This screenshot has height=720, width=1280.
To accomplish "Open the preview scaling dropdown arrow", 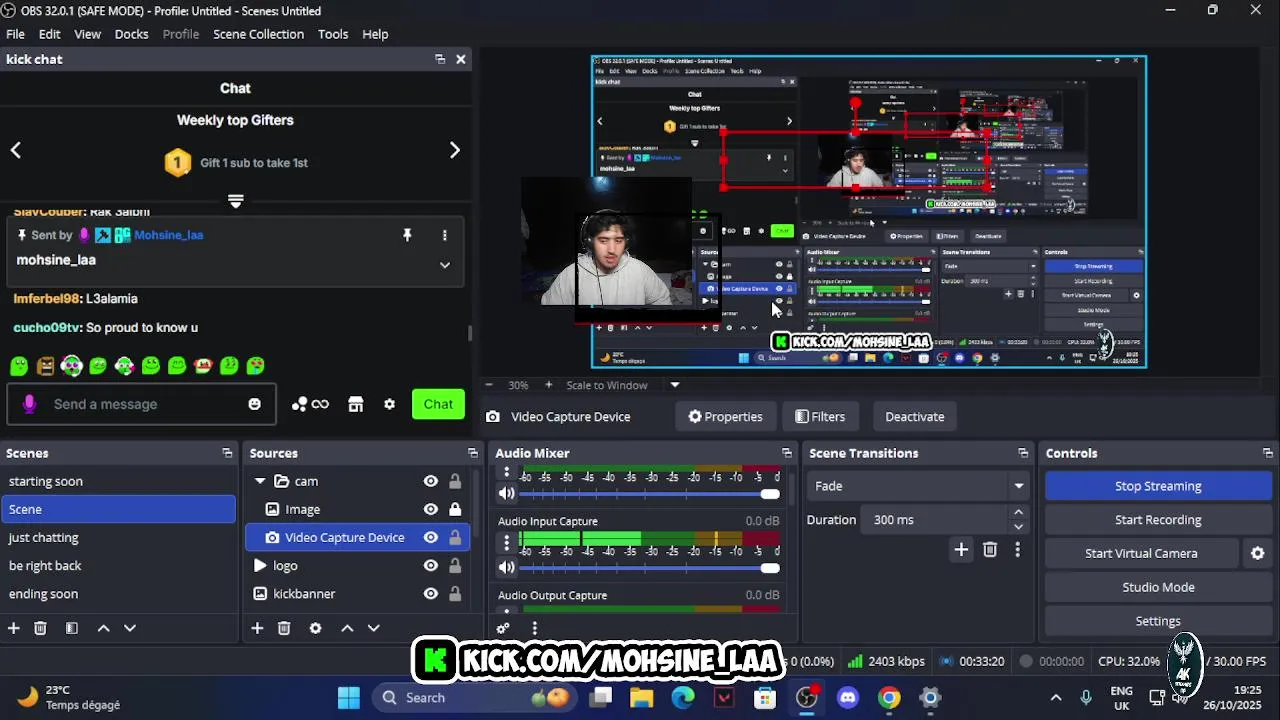I will [675, 385].
